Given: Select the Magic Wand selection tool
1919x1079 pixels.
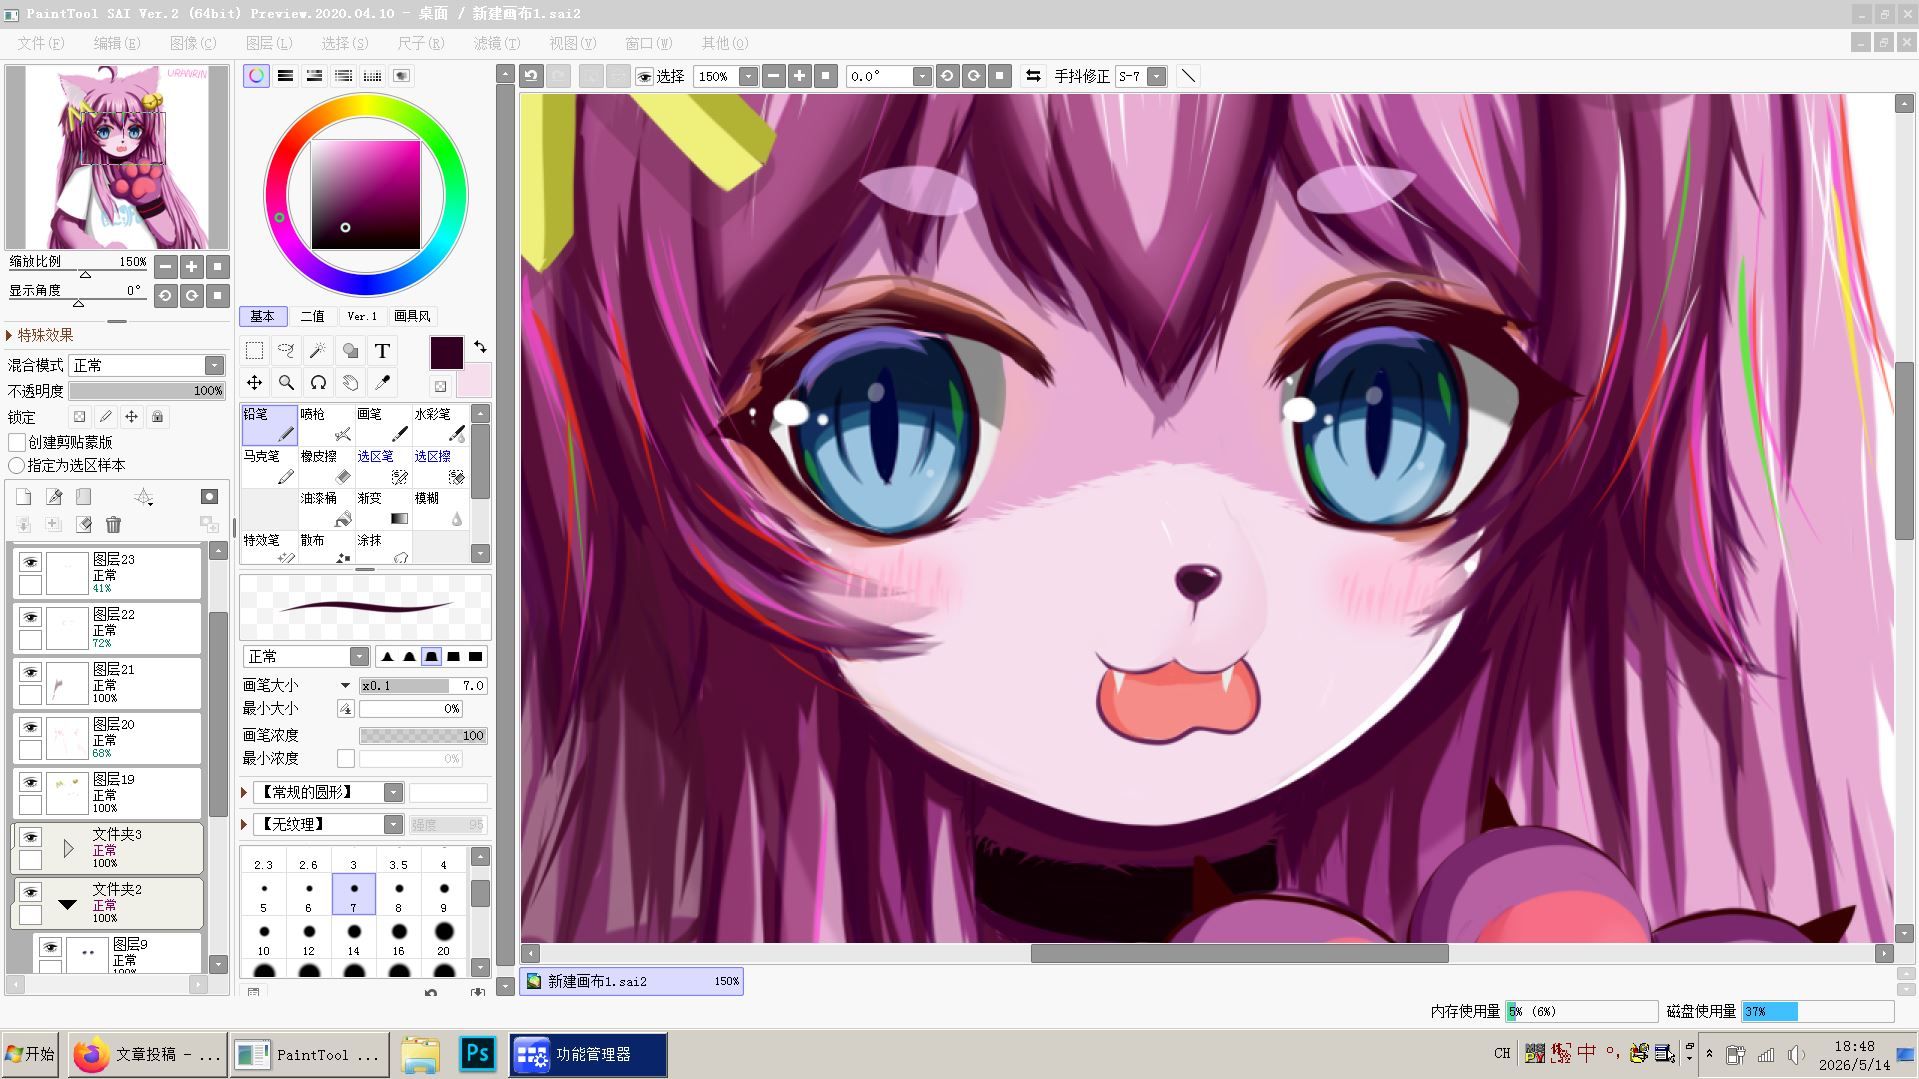Looking at the screenshot, I should click(318, 351).
